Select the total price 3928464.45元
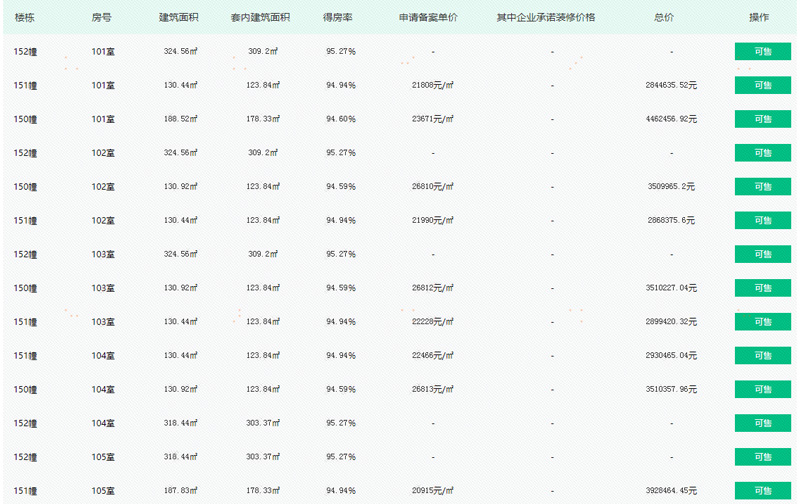 pos(671,491)
